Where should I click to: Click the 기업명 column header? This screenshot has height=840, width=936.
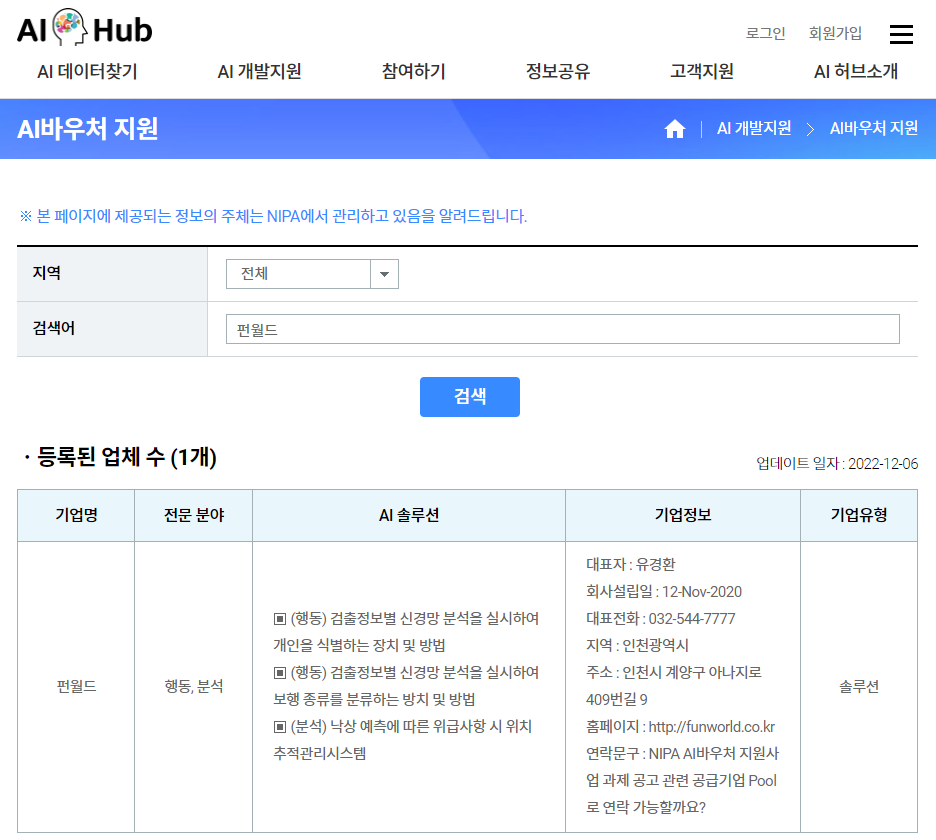(x=76, y=516)
